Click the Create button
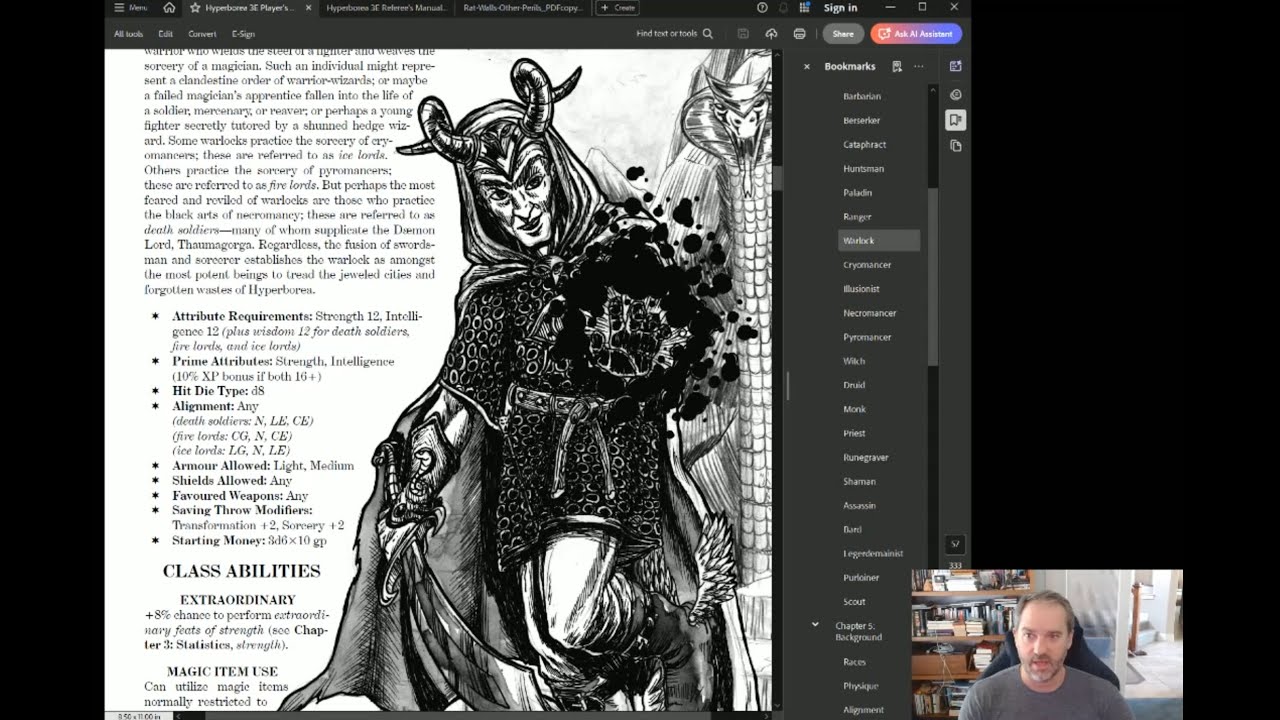 [617, 8]
